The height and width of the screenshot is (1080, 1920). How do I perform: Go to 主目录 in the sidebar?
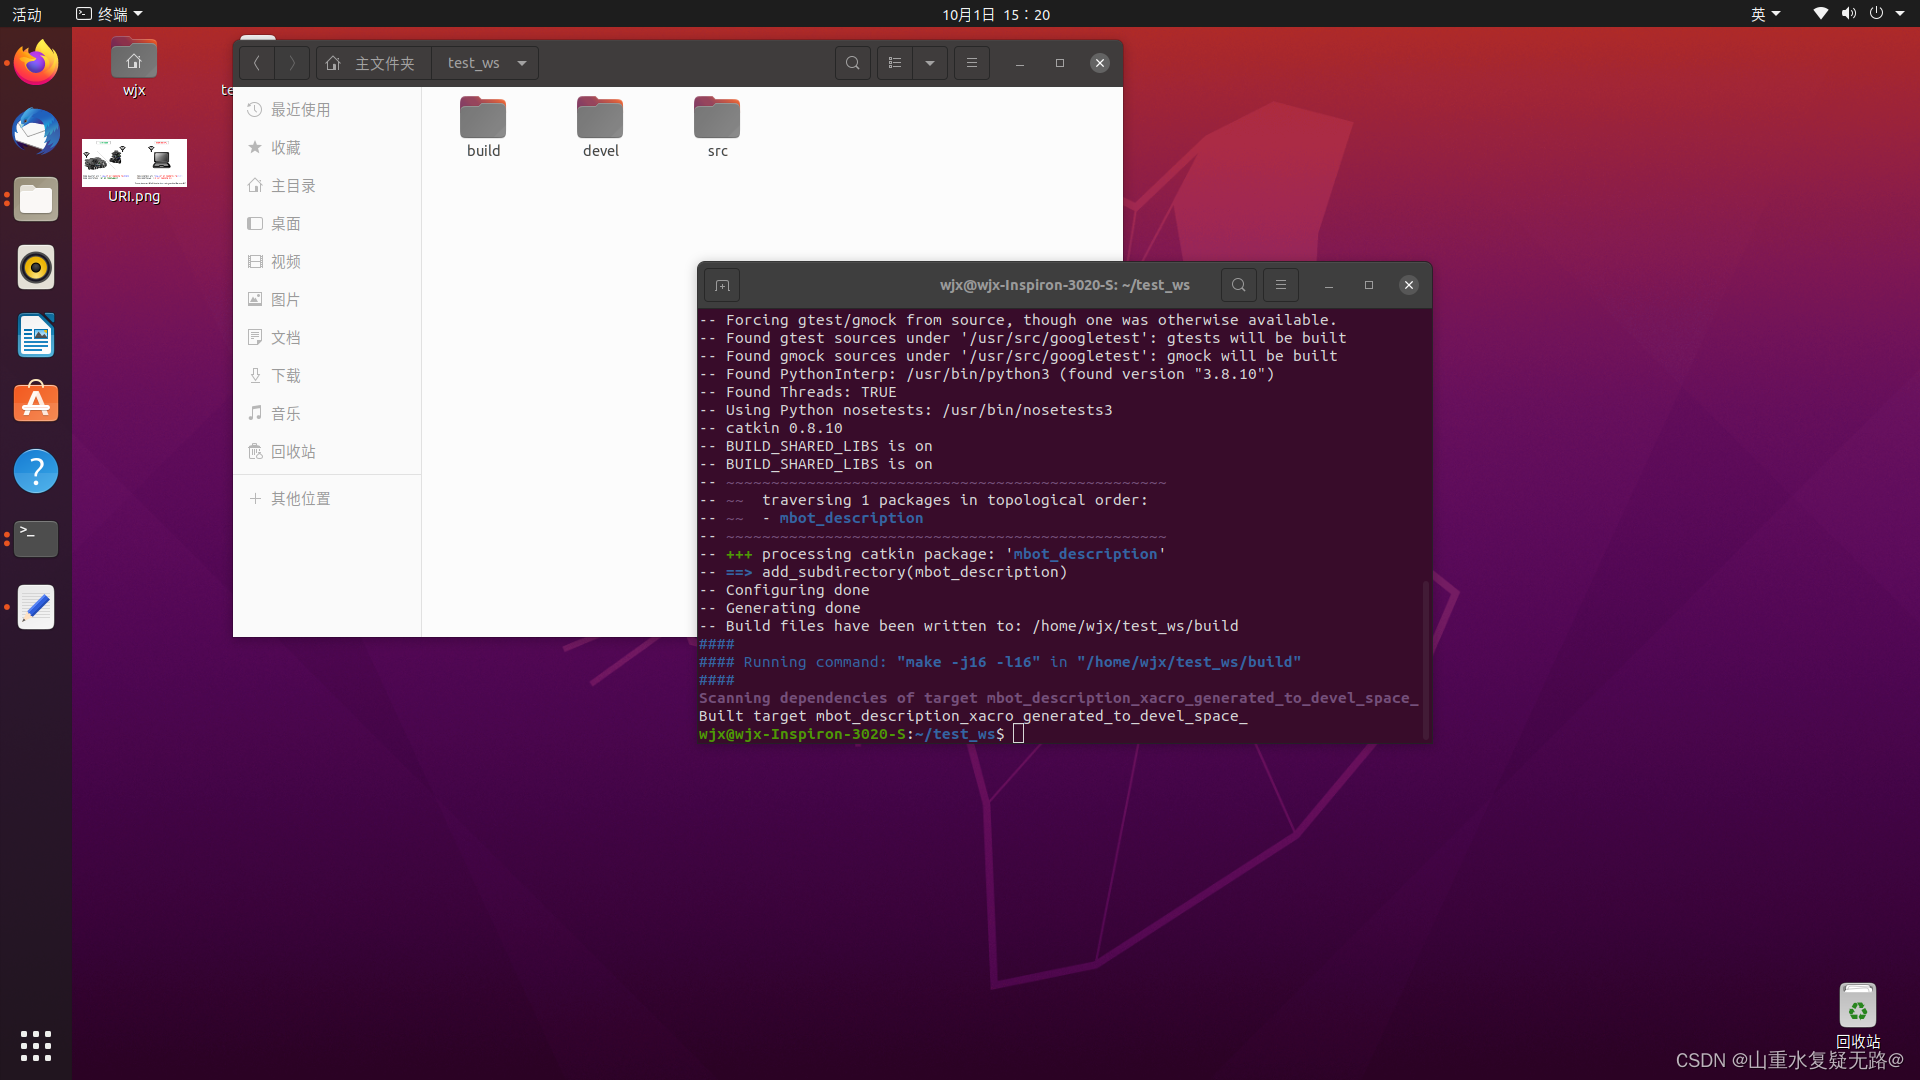pos(327,185)
